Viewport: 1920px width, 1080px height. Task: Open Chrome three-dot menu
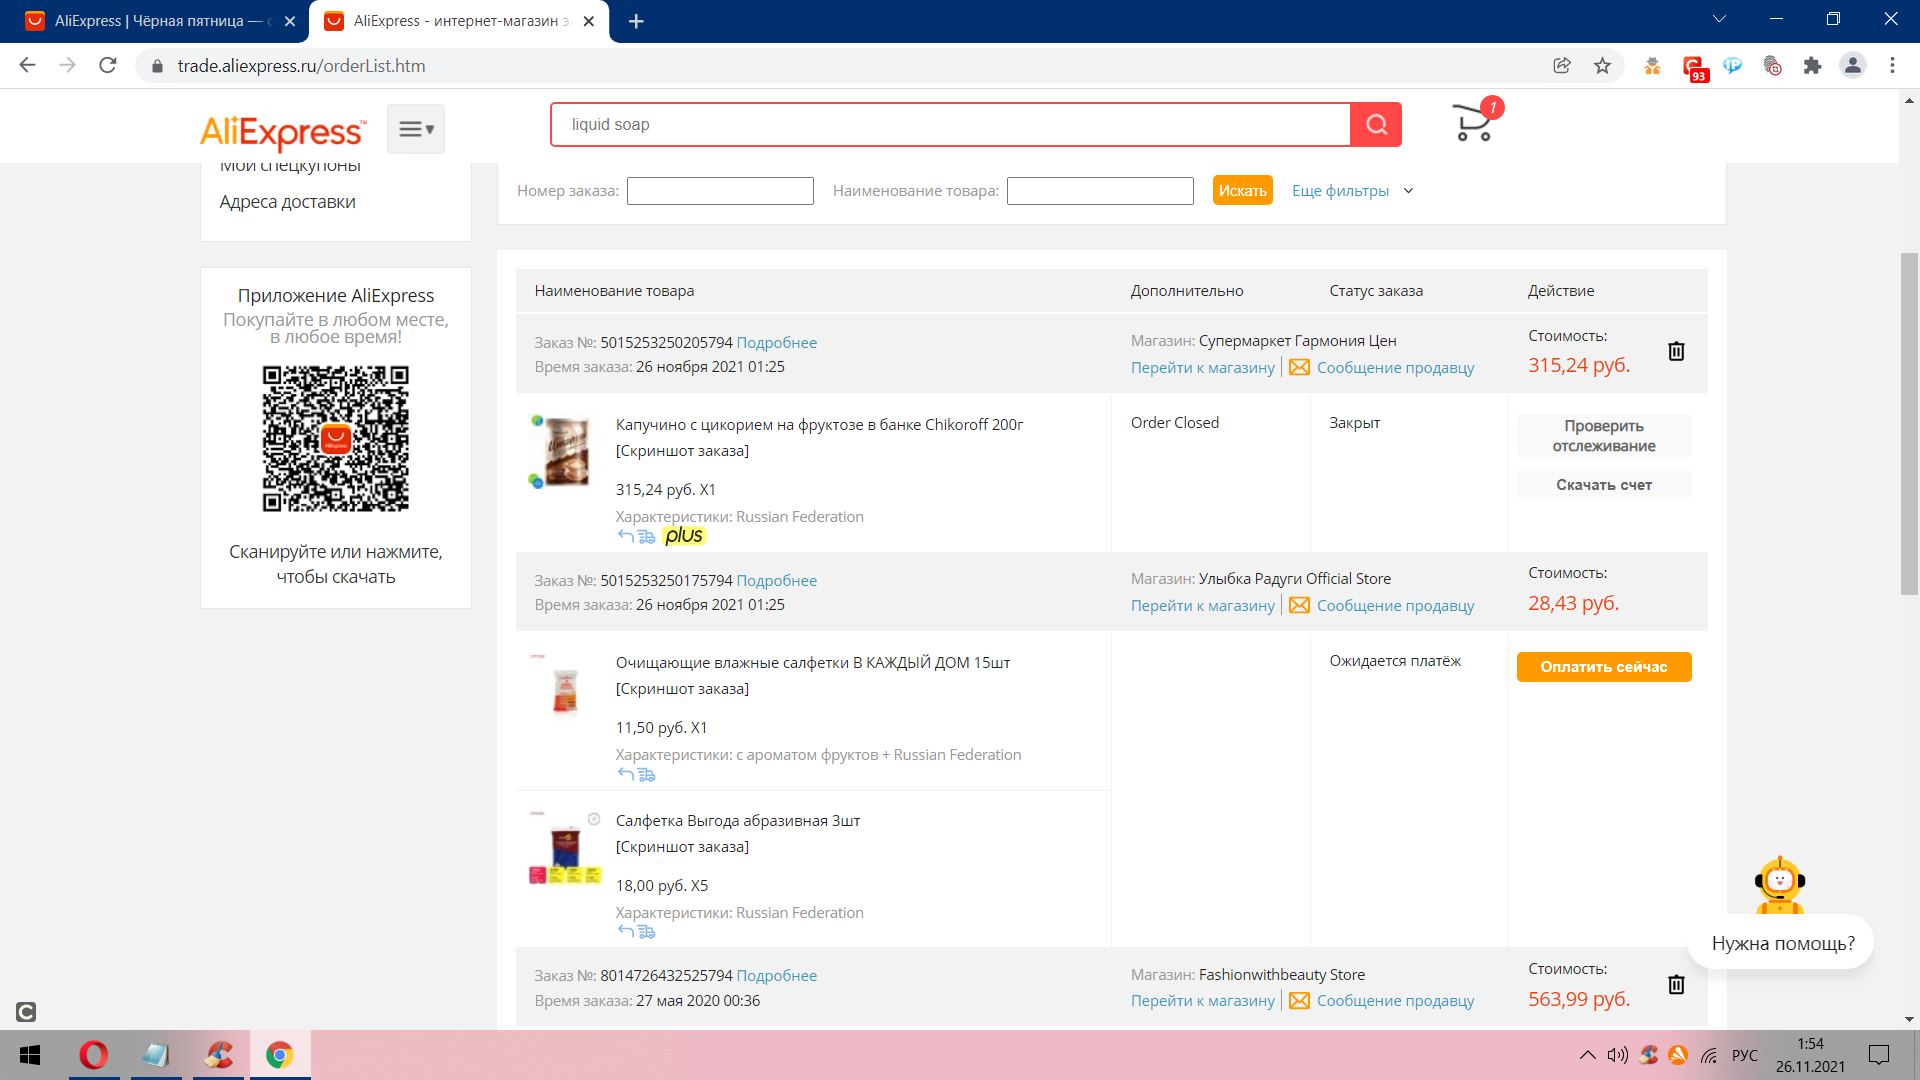click(x=1892, y=65)
